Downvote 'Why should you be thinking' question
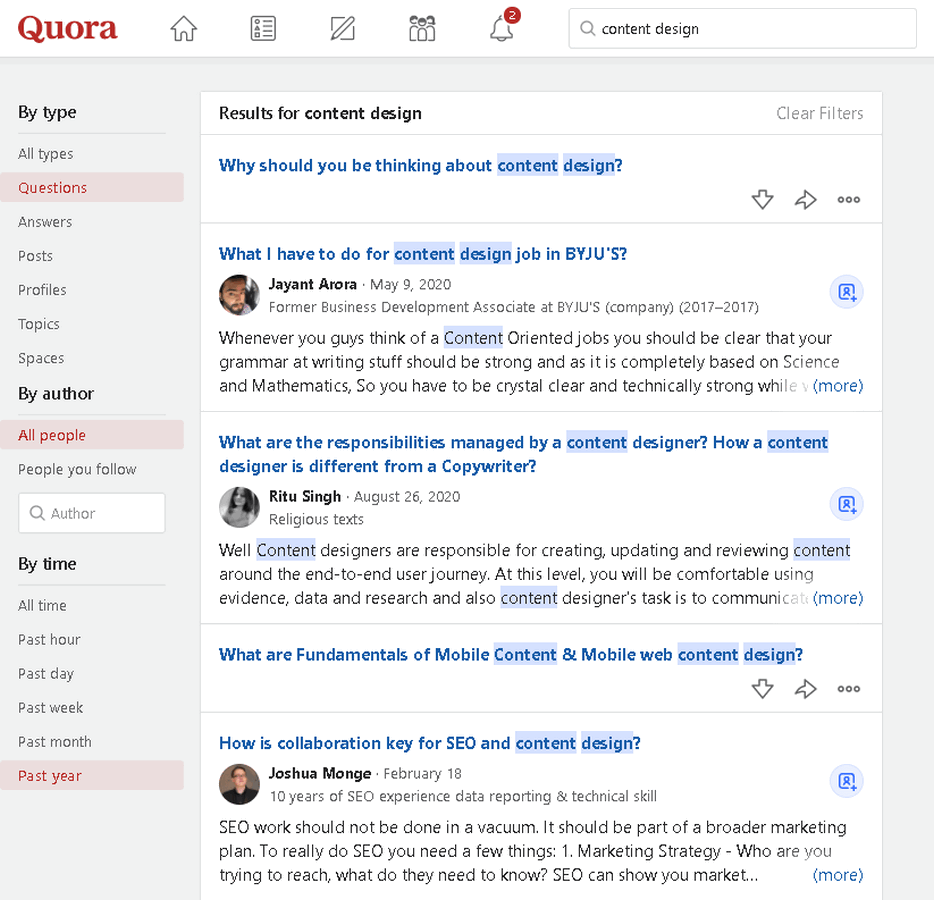This screenshot has width=934, height=900. [762, 200]
